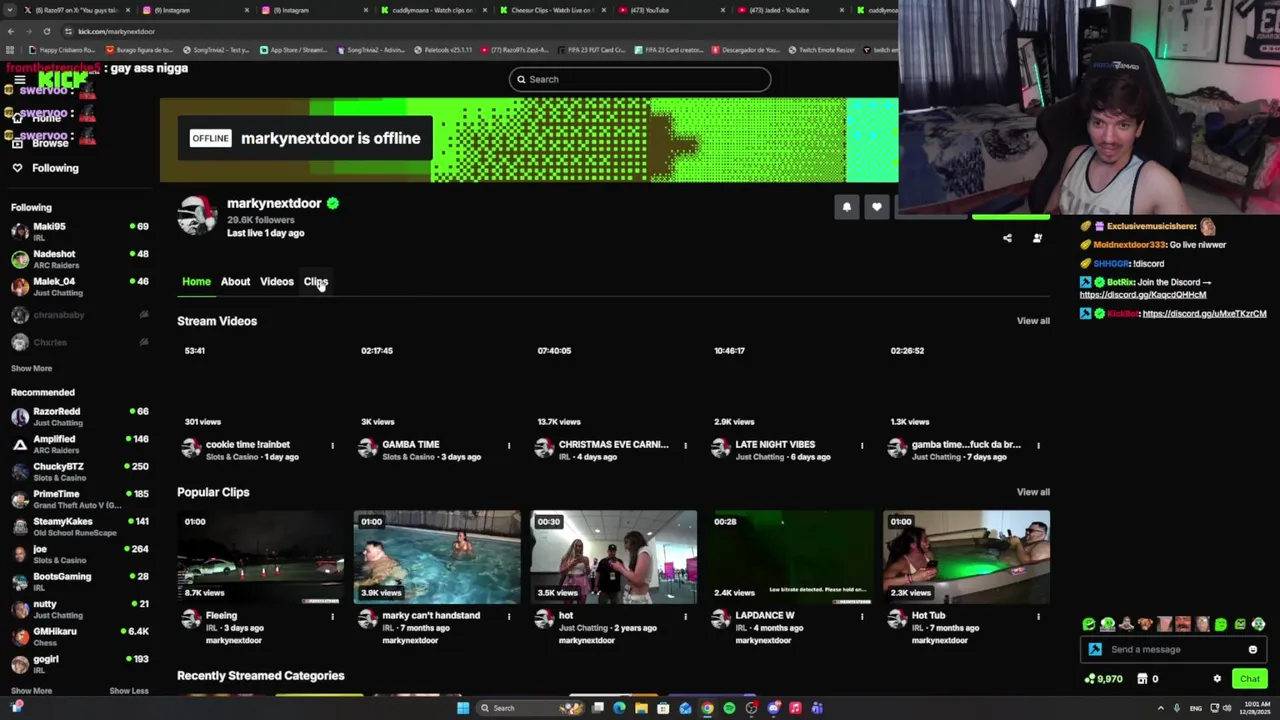Open options menu for cookie time trainbet video
Screen dimensions: 1280x720
coord(332,445)
